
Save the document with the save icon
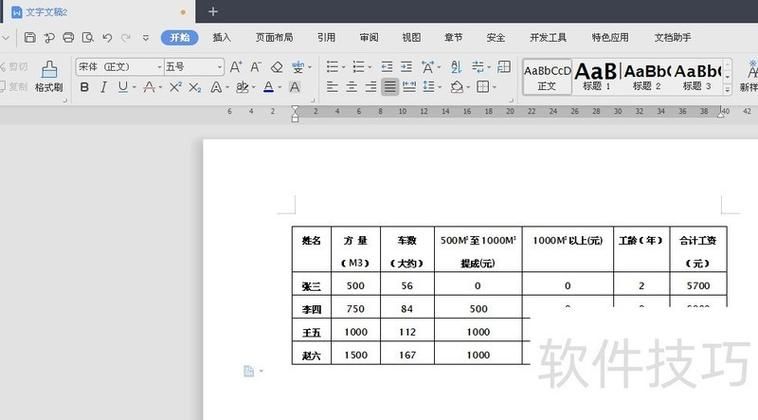click(x=30, y=38)
